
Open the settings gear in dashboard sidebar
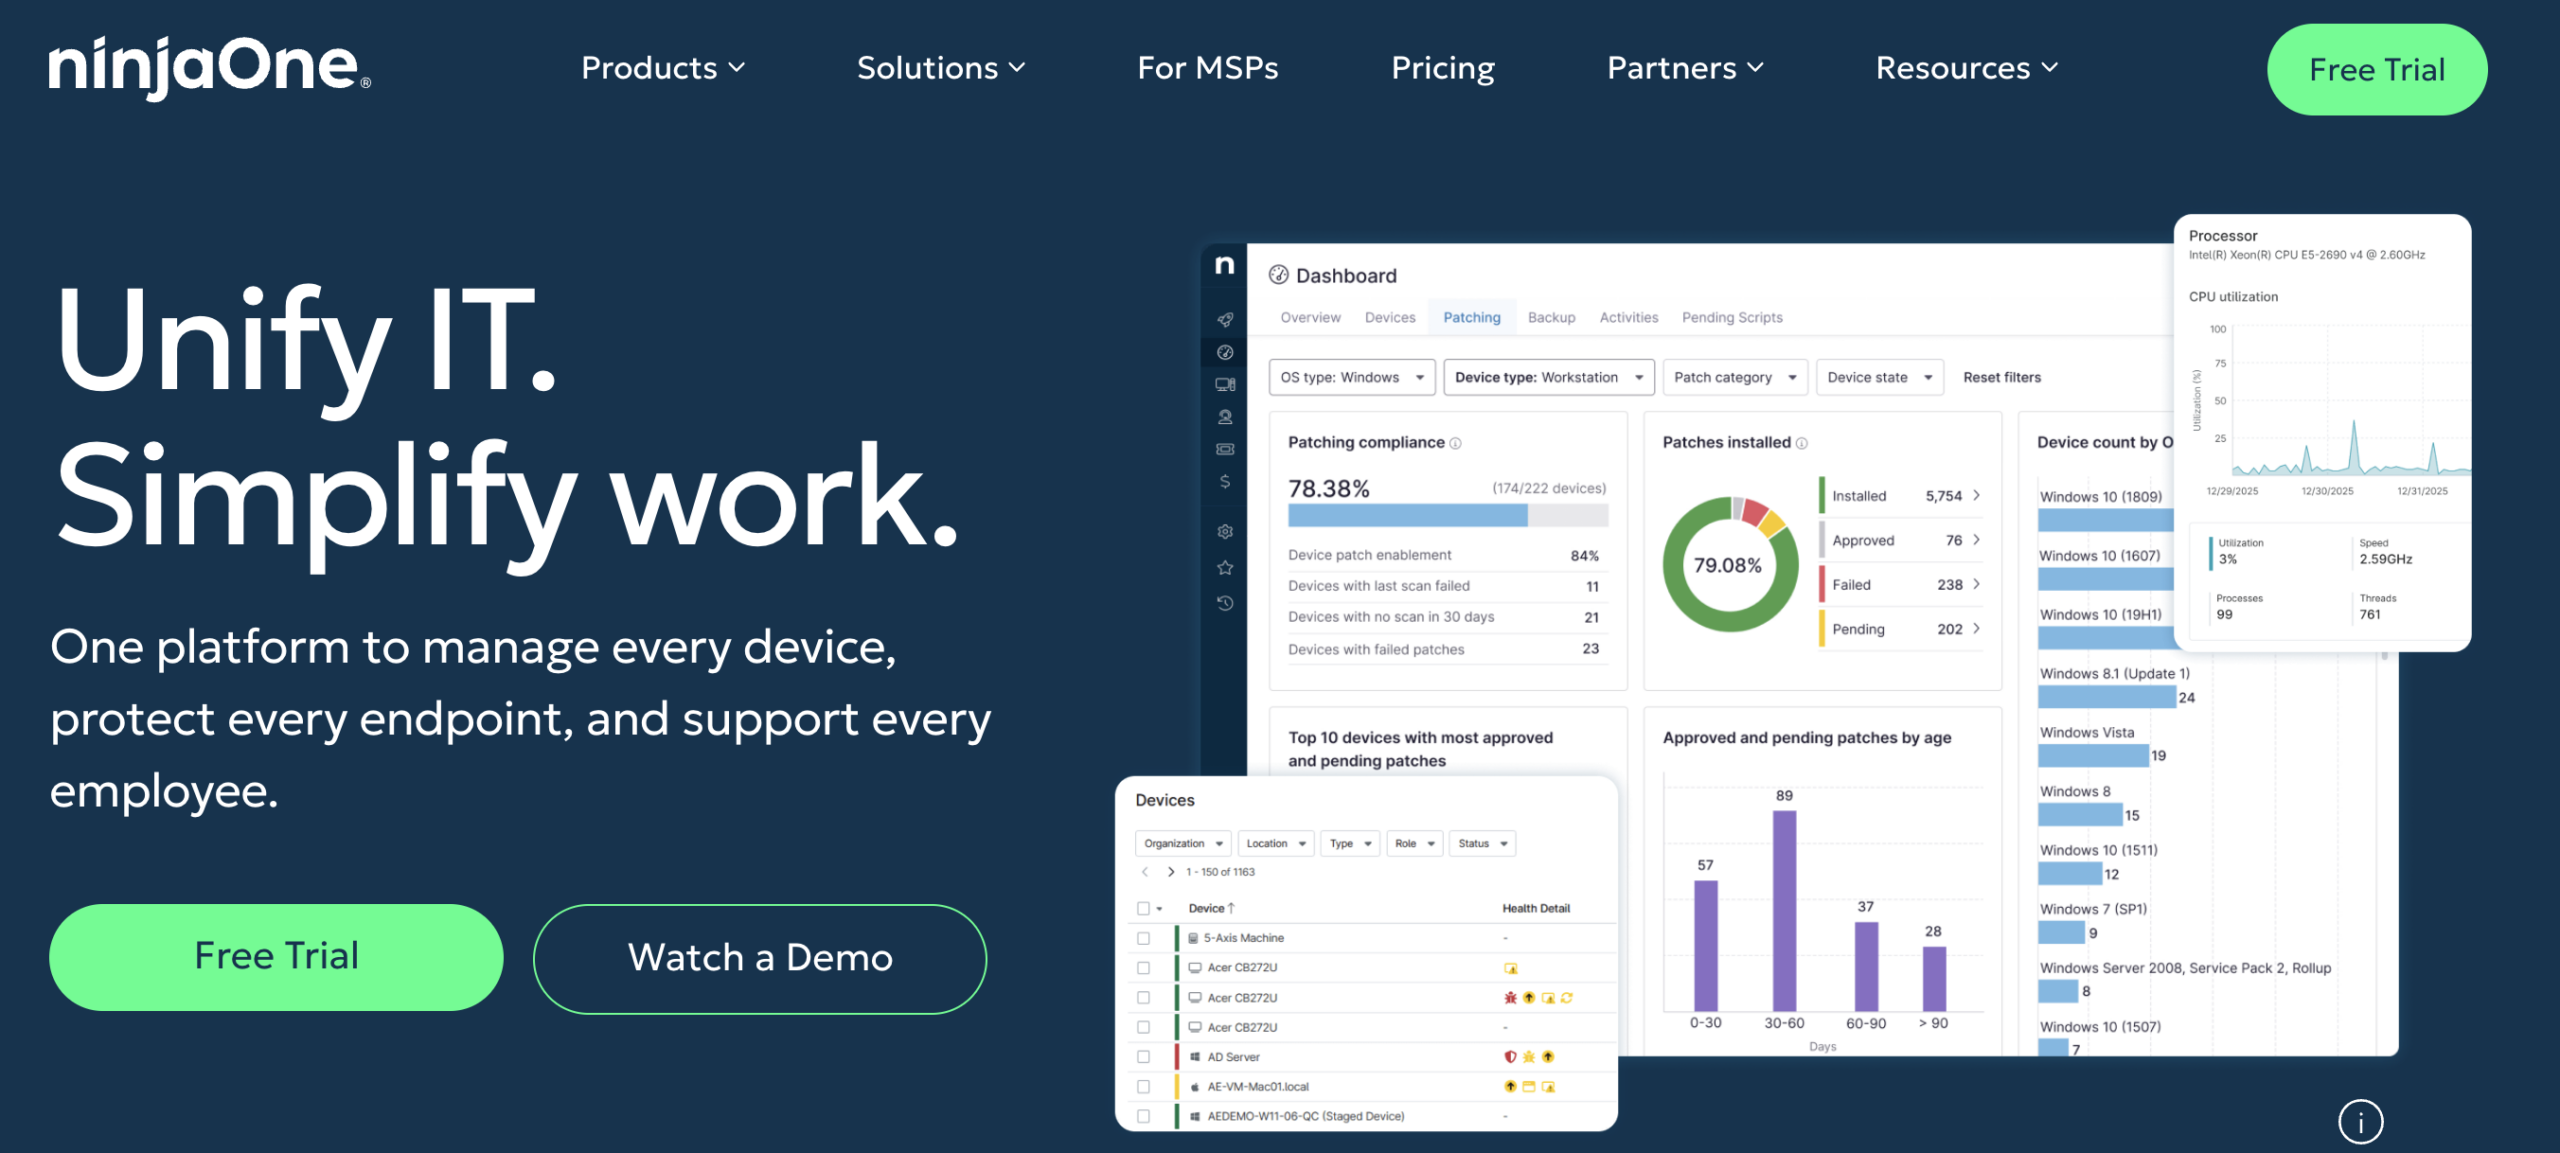(x=1224, y=531)
